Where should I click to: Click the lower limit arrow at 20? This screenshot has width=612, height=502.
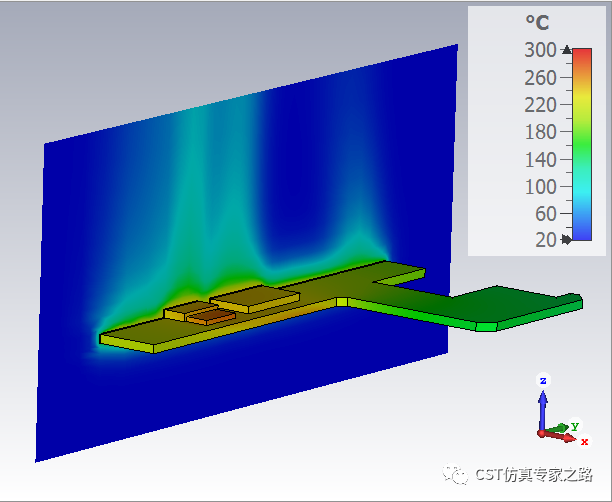[566, 239]
